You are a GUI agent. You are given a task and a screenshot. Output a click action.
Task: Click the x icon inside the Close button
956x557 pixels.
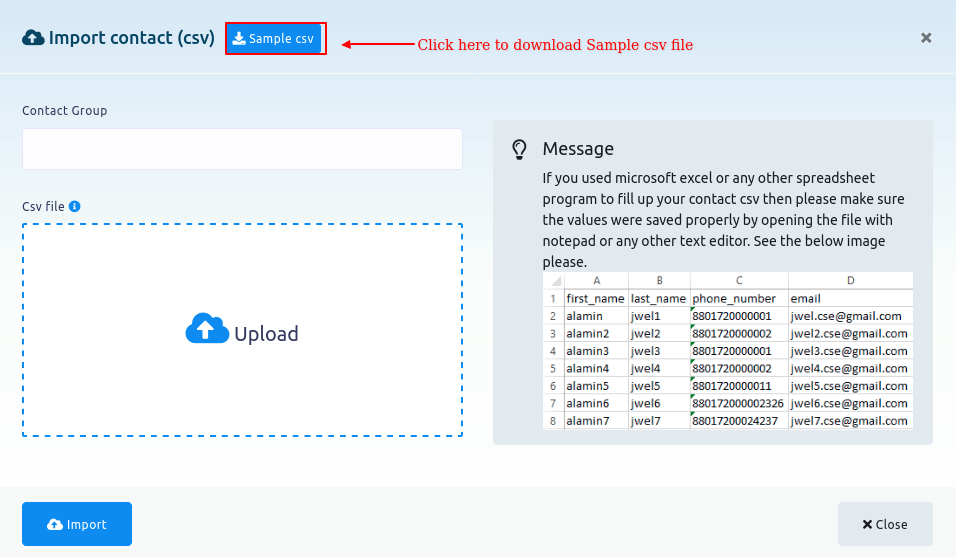click(867, 525)
